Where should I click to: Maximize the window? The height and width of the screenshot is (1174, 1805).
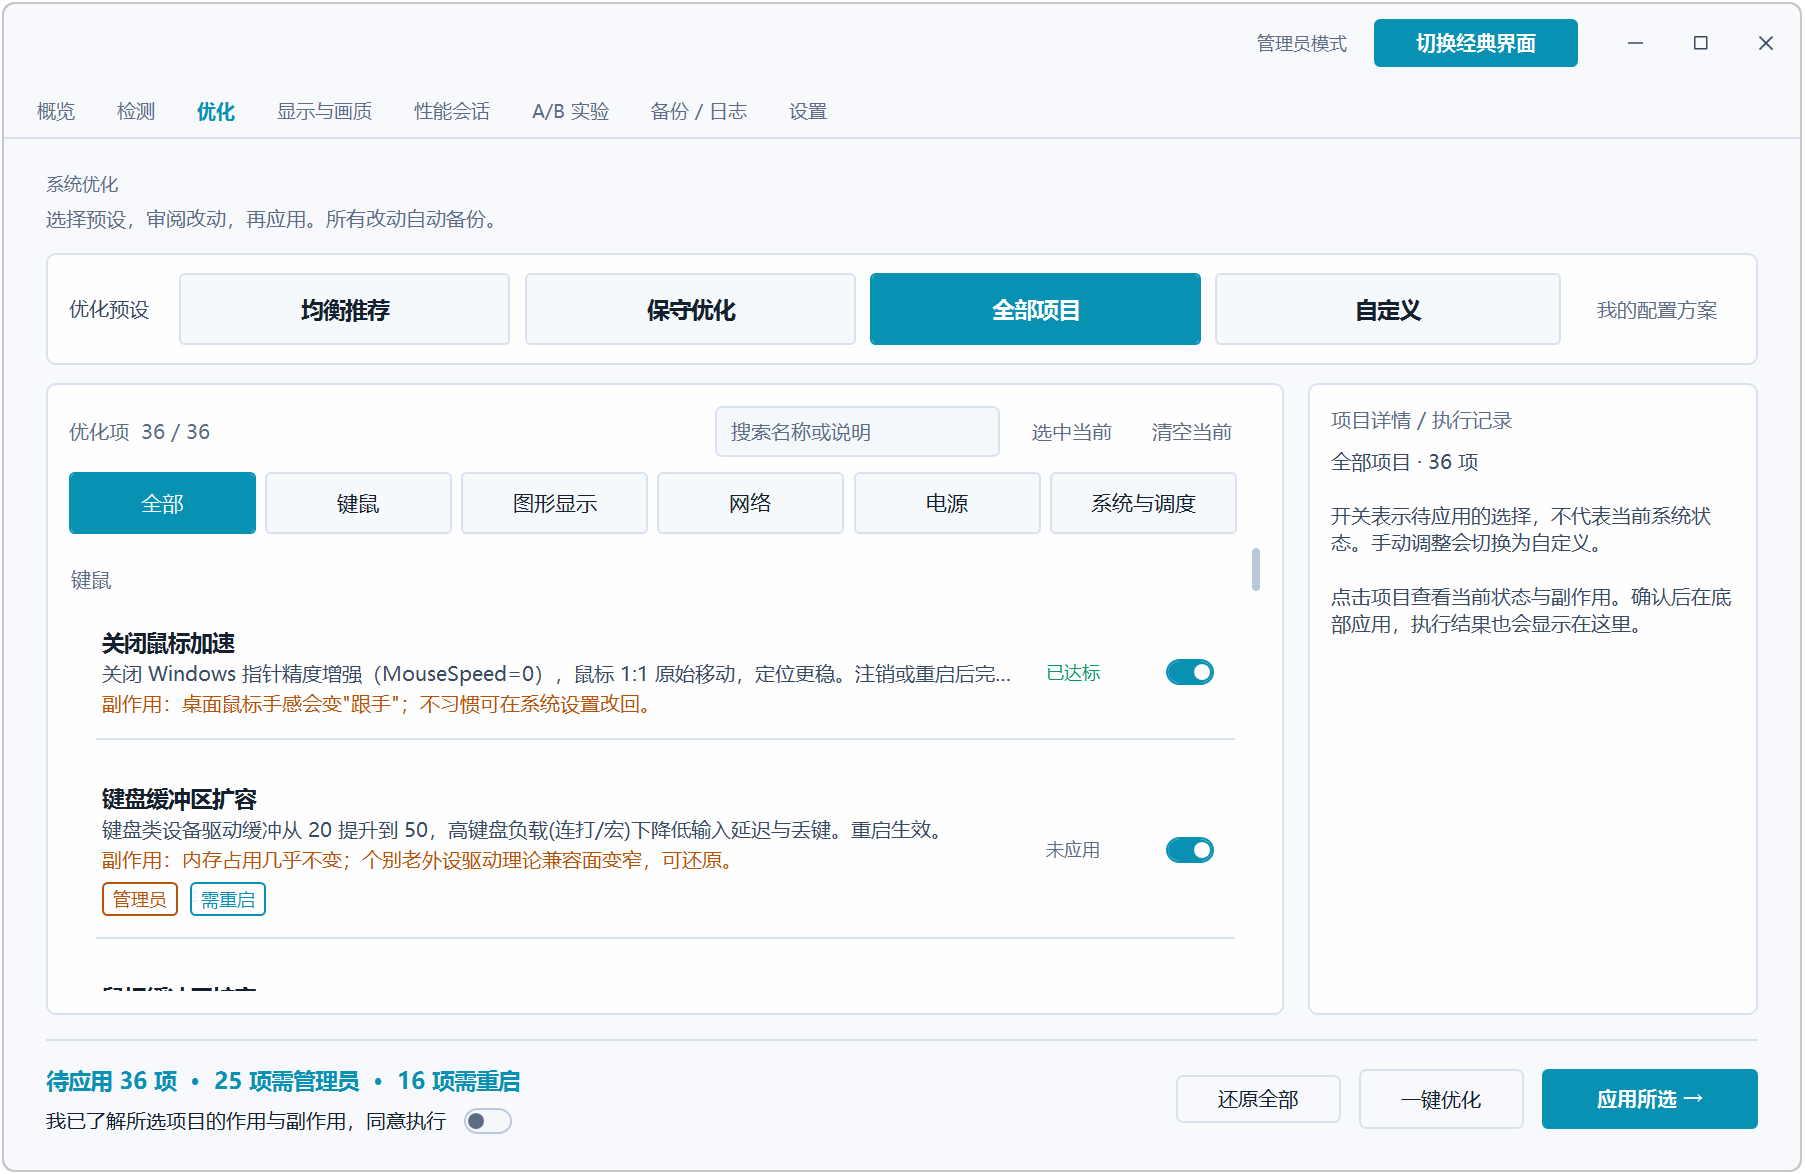pyautogui.click(x=1700, y=43)
